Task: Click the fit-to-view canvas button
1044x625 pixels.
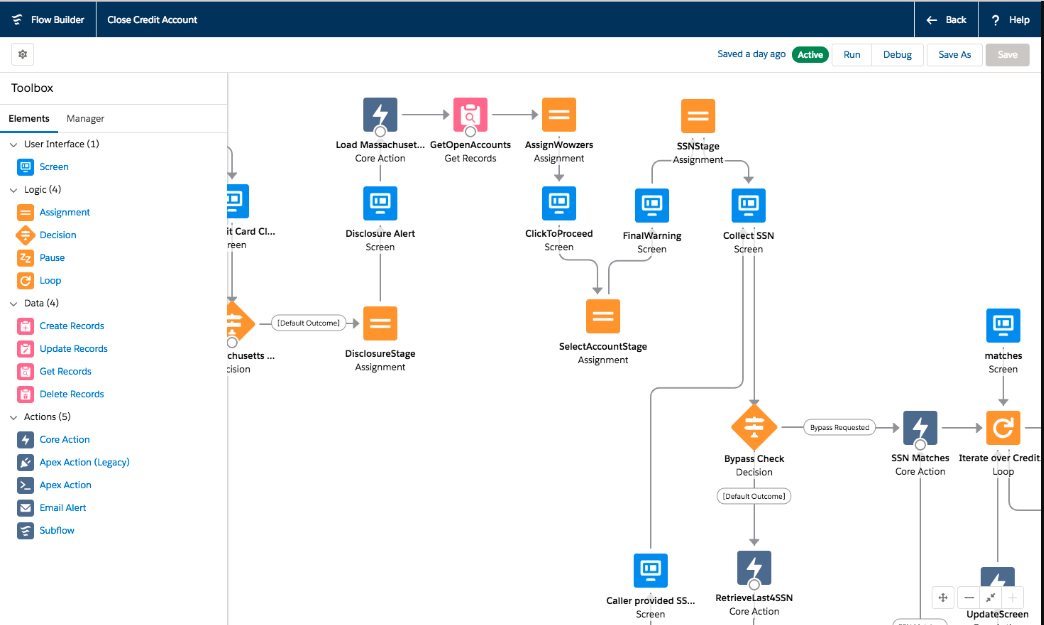Action: [x=991, y=597]
